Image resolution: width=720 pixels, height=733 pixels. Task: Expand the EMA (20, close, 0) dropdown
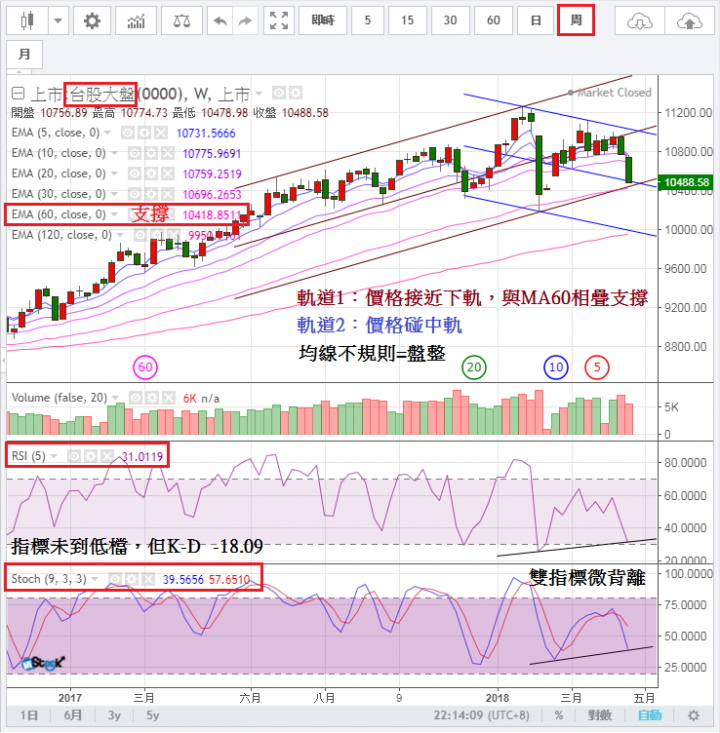114,174
